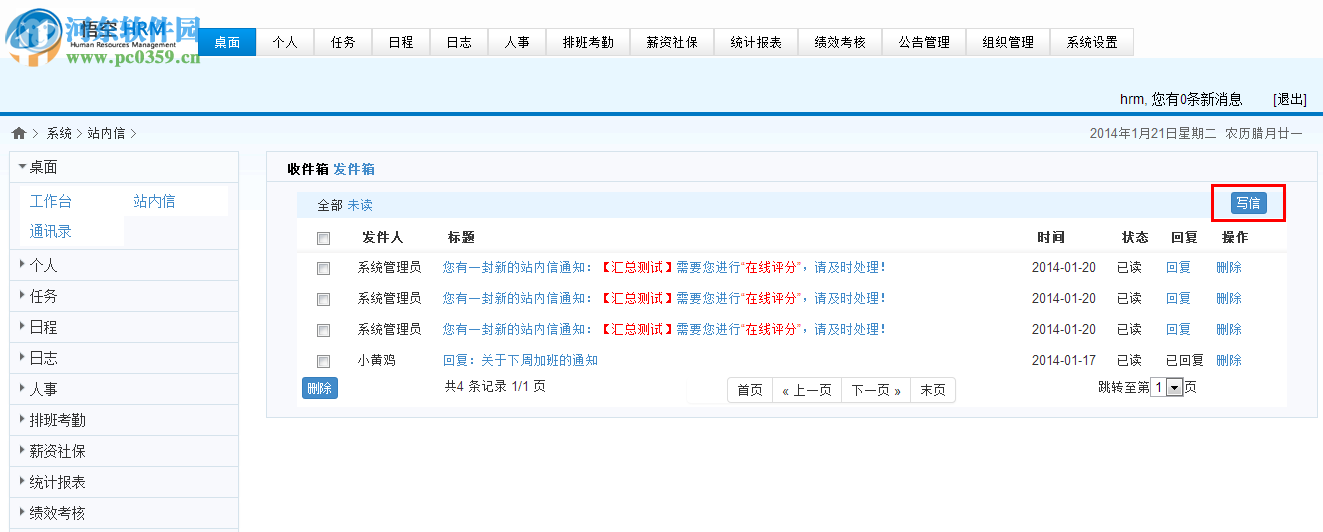Open third 在线评分 notification message title
The height and width of the screenshot is (532, 1323).
pos(664,329)
